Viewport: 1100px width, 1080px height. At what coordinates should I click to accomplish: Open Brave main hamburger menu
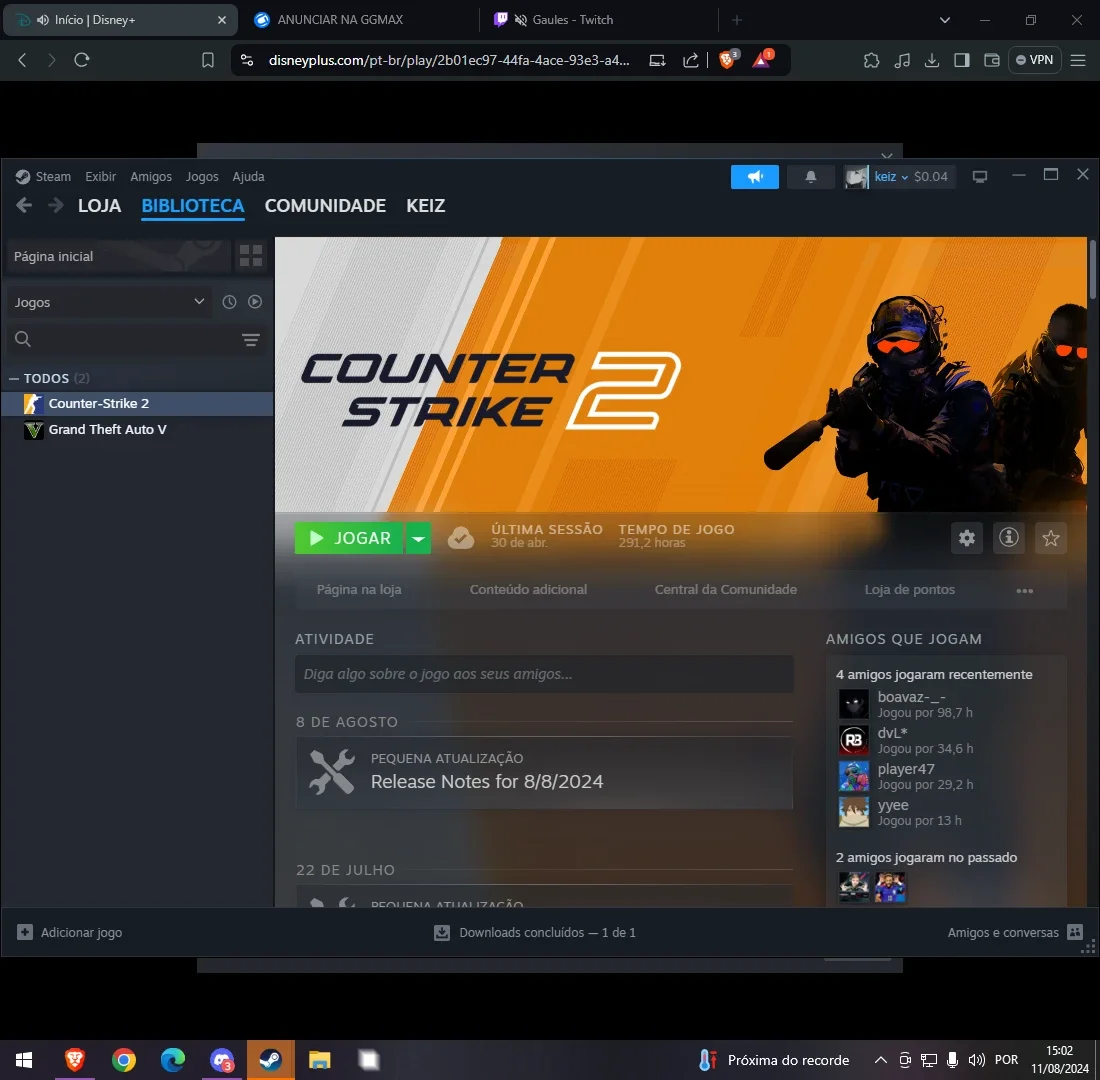(x=1079, y=60)
